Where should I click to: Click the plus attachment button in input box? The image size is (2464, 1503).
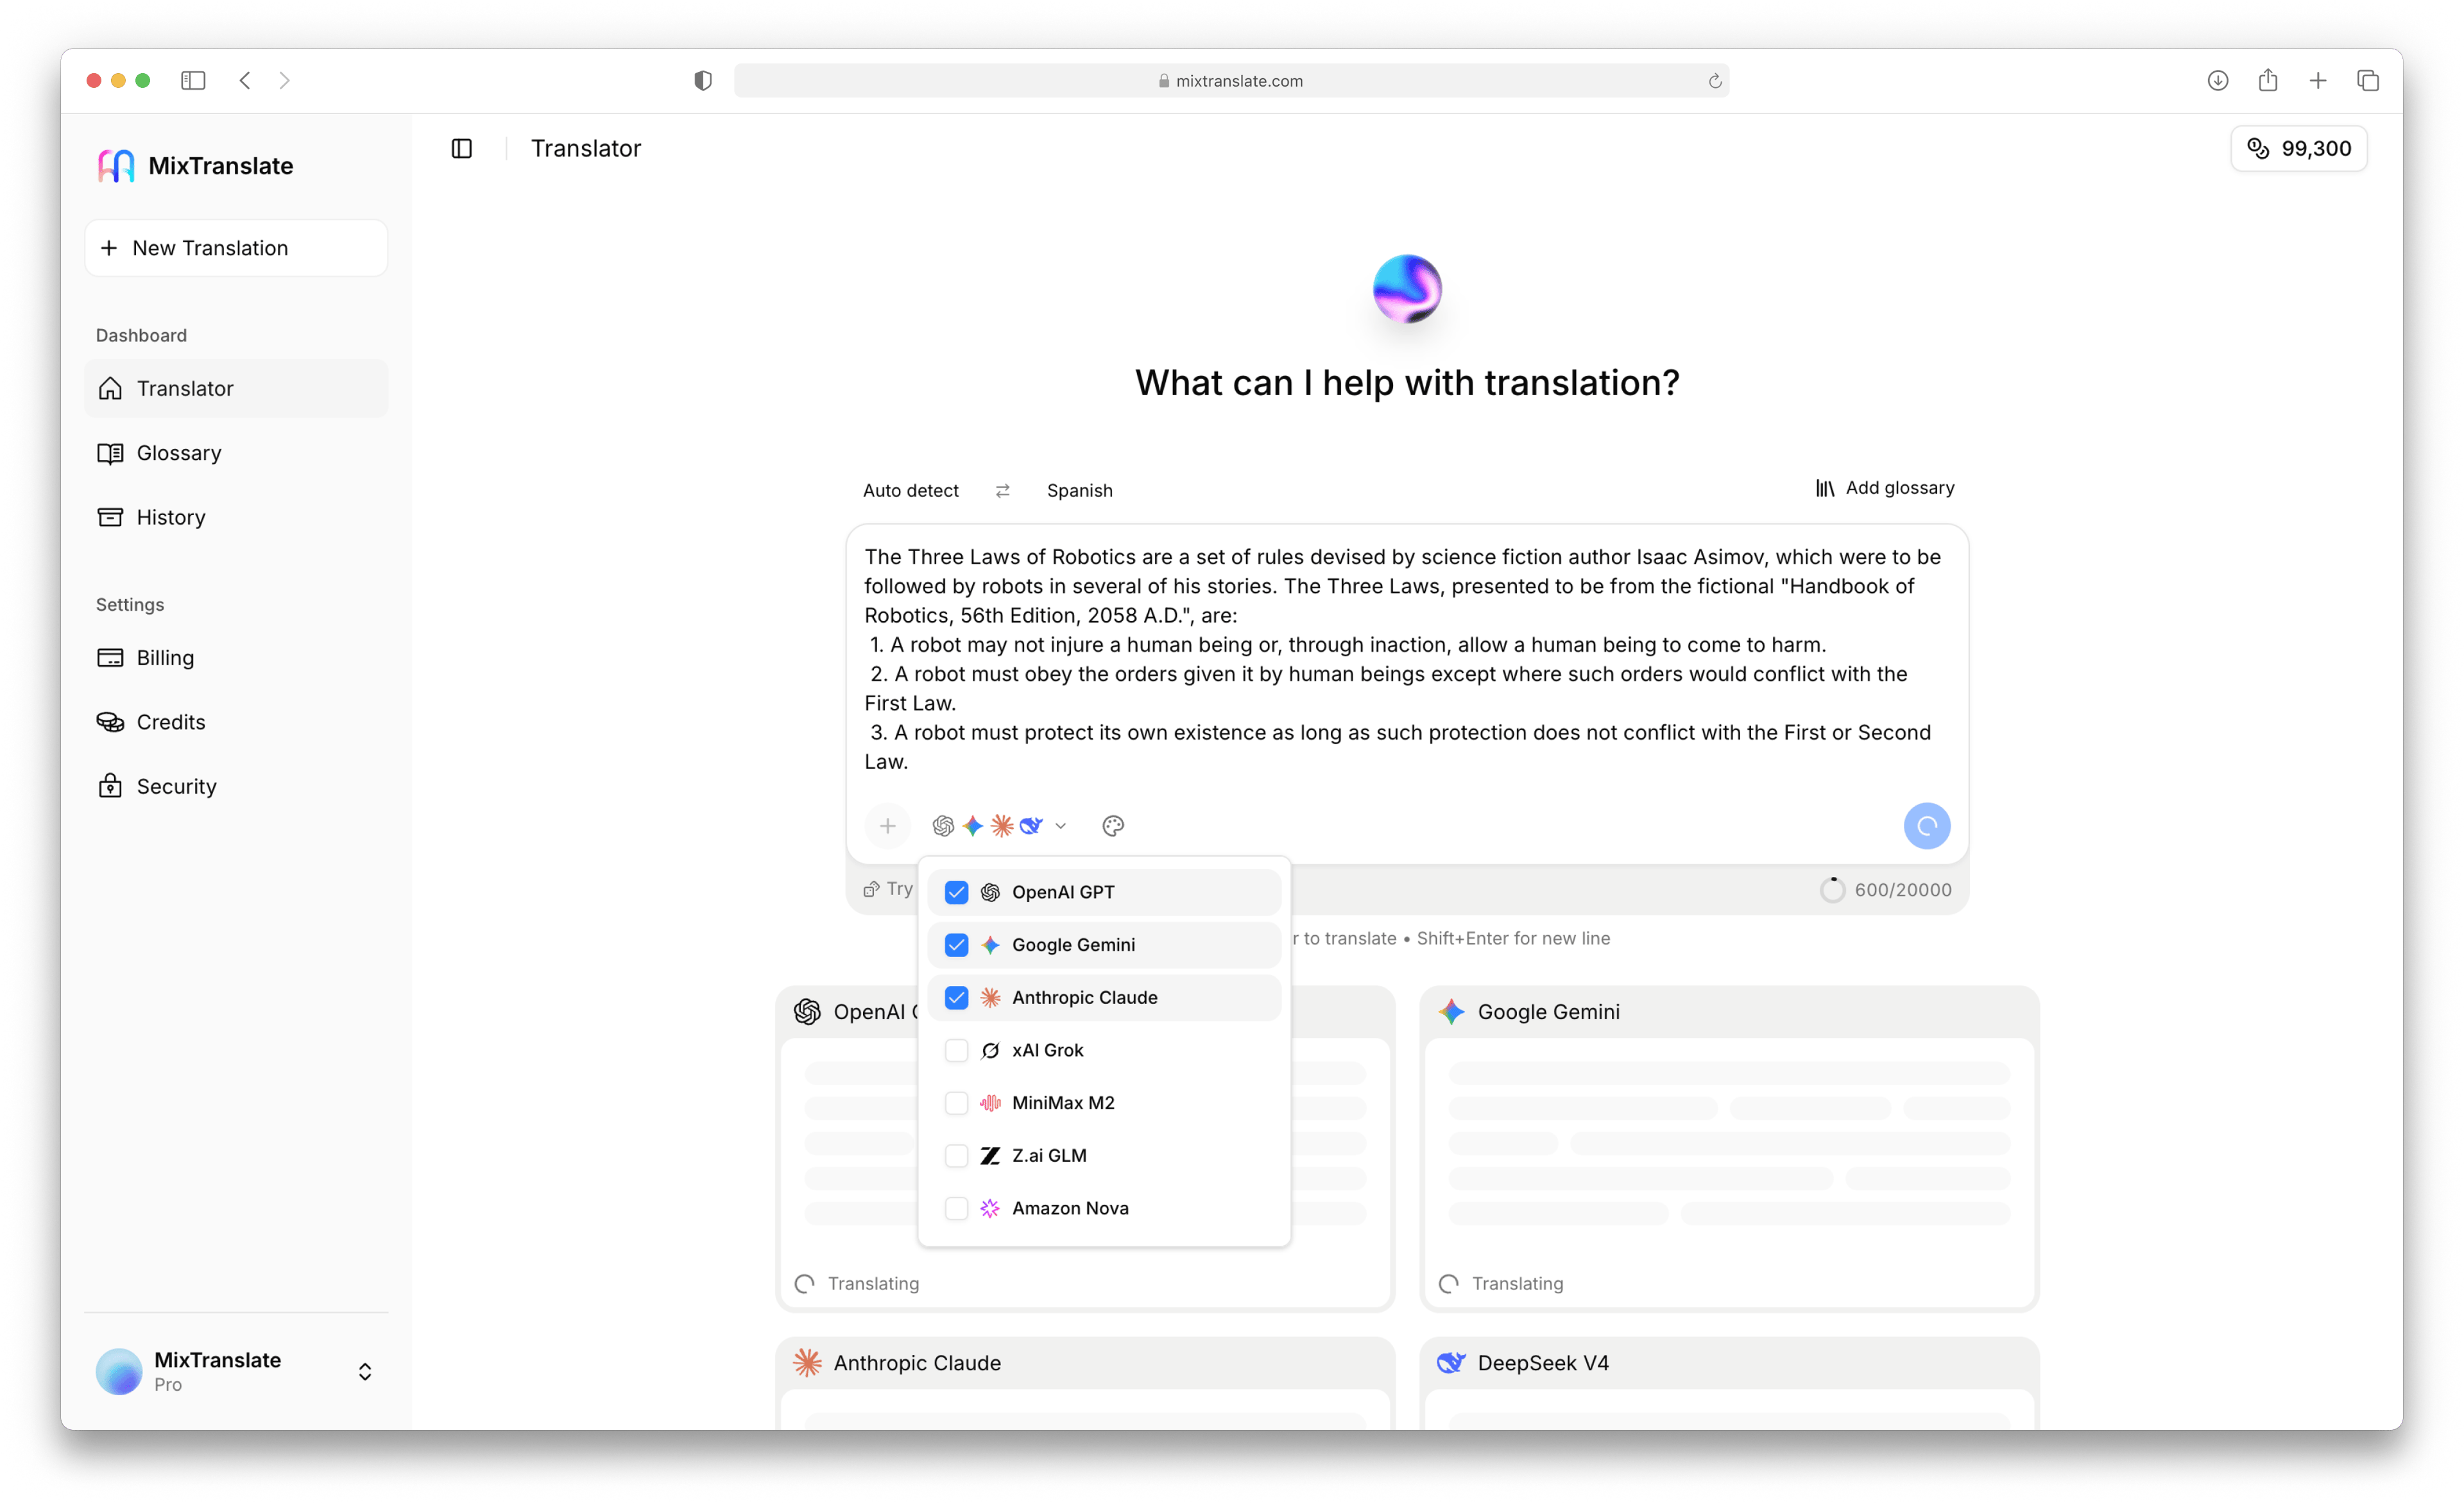[887, 826]
